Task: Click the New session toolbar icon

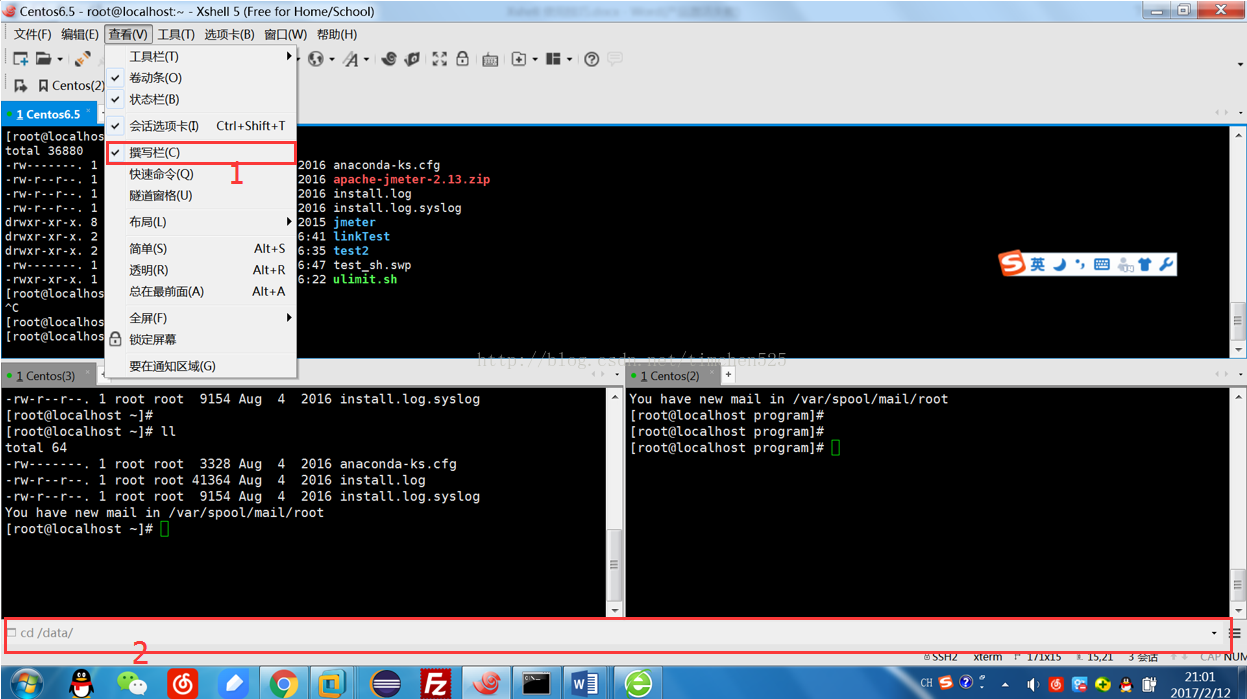Action: coord(21,59)
